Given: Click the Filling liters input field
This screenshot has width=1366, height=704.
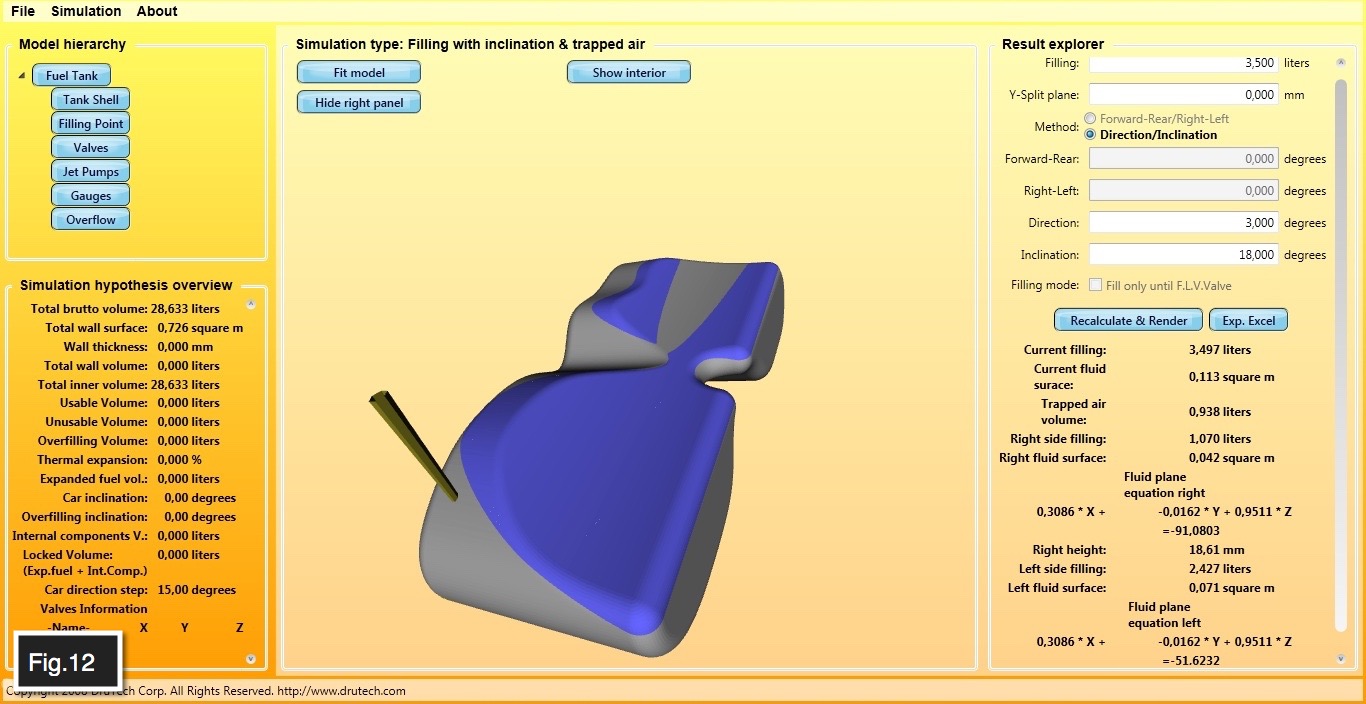Looking at the screenshot, I should pyautogui.click(x=1183, y=63).
